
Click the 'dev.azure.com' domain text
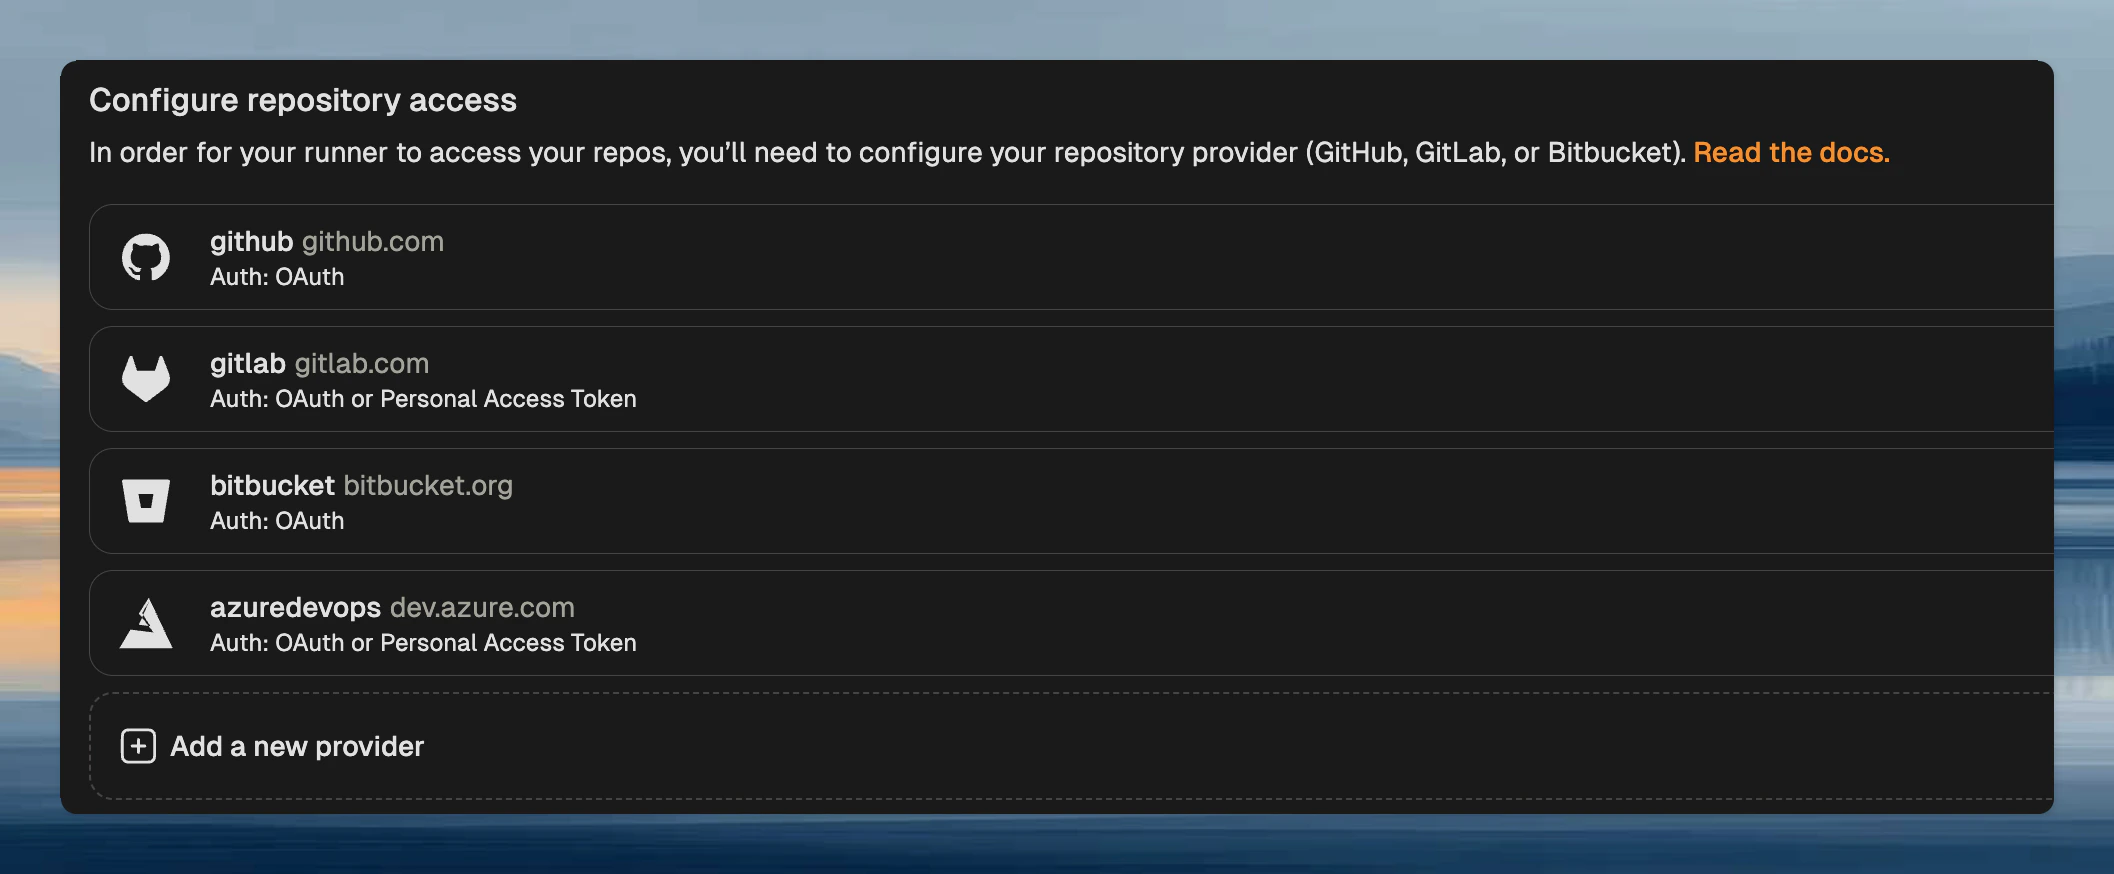click(x=482, y=608)
